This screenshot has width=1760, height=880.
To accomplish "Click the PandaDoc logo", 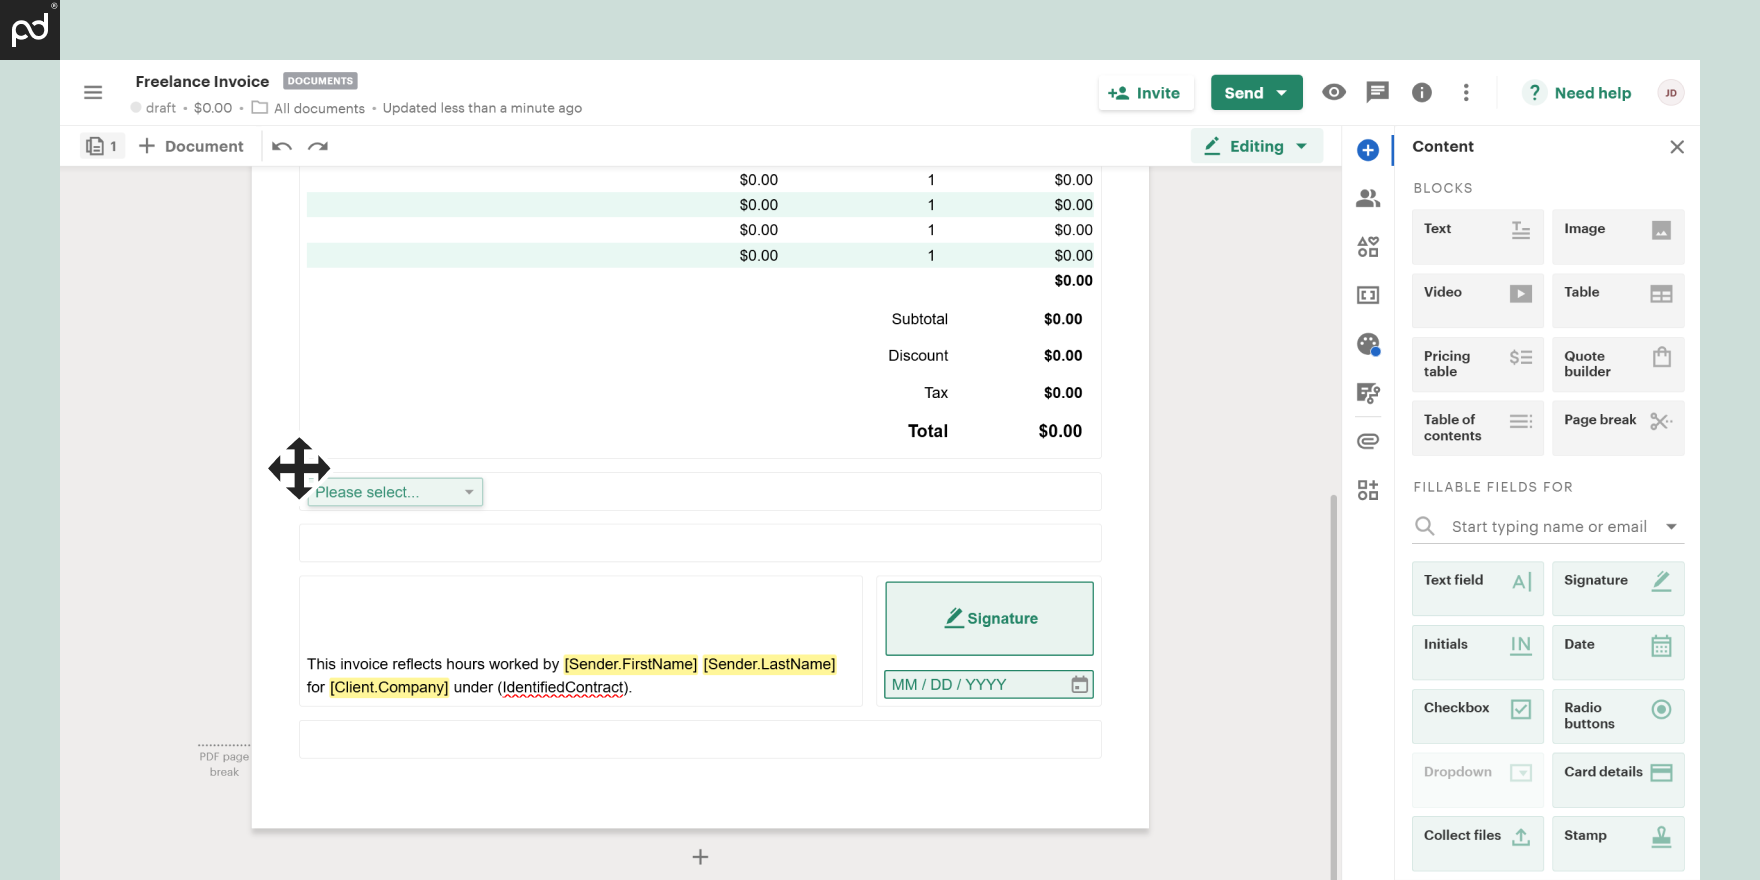I will [x=30, y=30].
